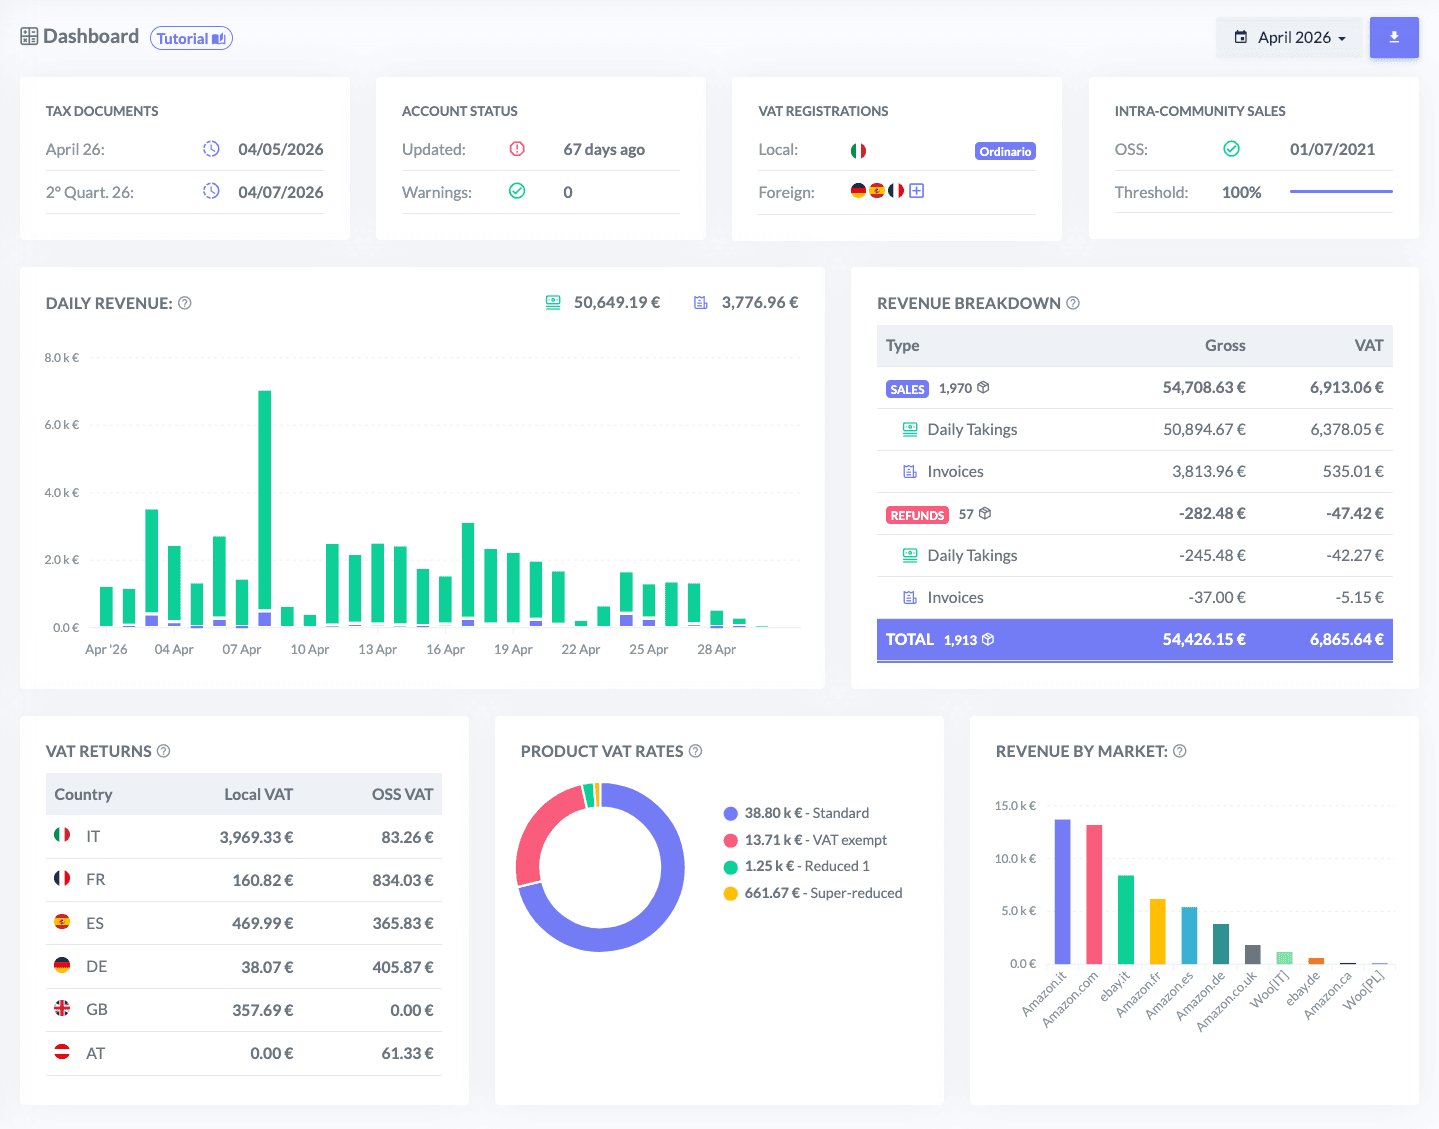Click the Invoices icon in refunds section
Screen dimensions: 1439x1129
[910, 597]
